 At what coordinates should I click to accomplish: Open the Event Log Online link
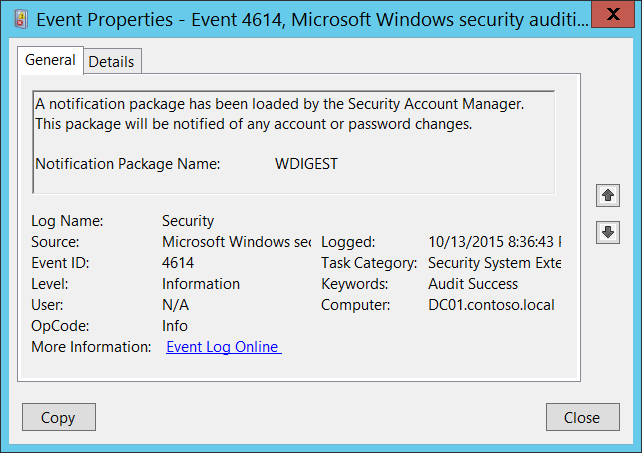click(223, 347)
